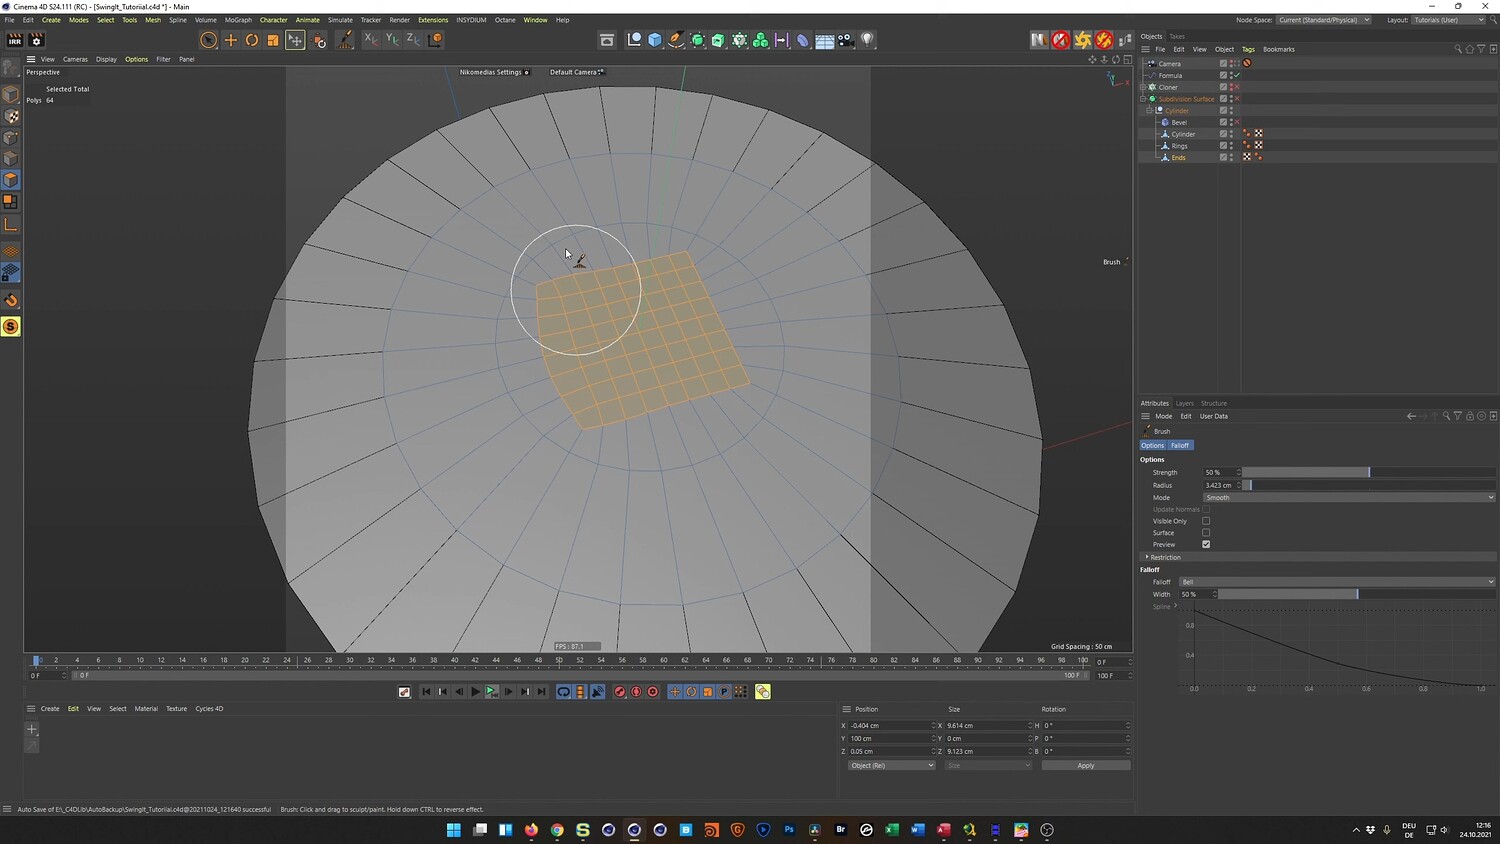Enable the Surface checkbox
Image resolution: width=1500 pixels, height=844 pixels.
pos(1206,533)
